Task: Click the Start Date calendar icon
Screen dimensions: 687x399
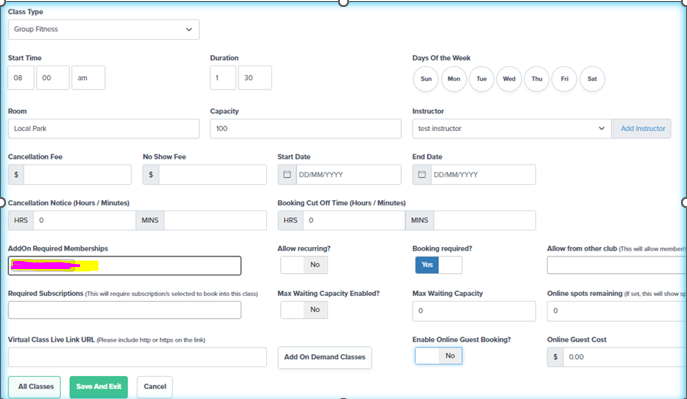Action: click(287, 174)
